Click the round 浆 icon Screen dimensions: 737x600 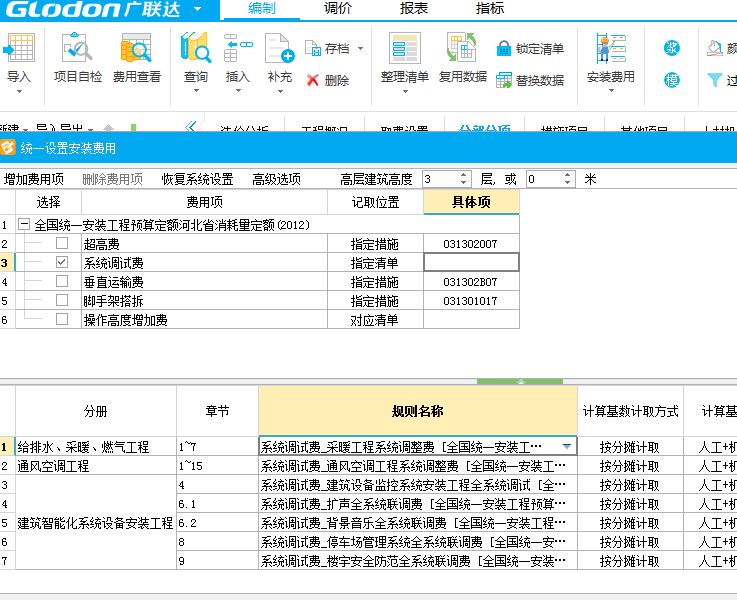pos(672,48)
